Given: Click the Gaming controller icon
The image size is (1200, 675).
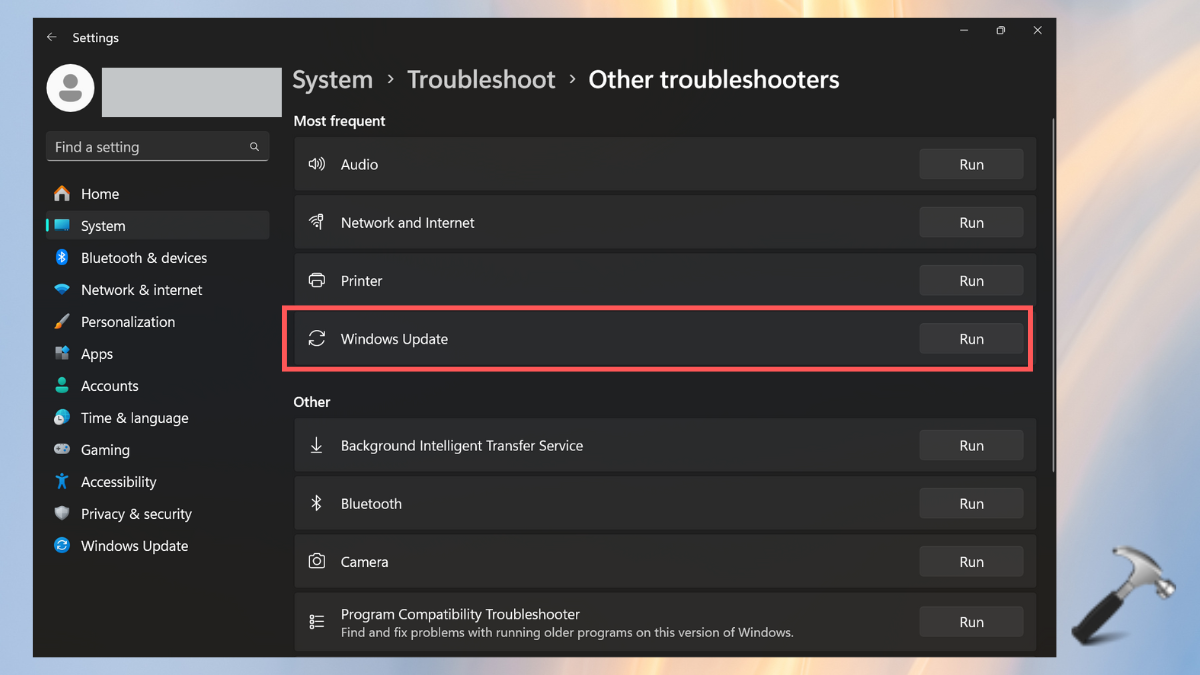Looking at the screenshot, I should click(x=62, y=450).
